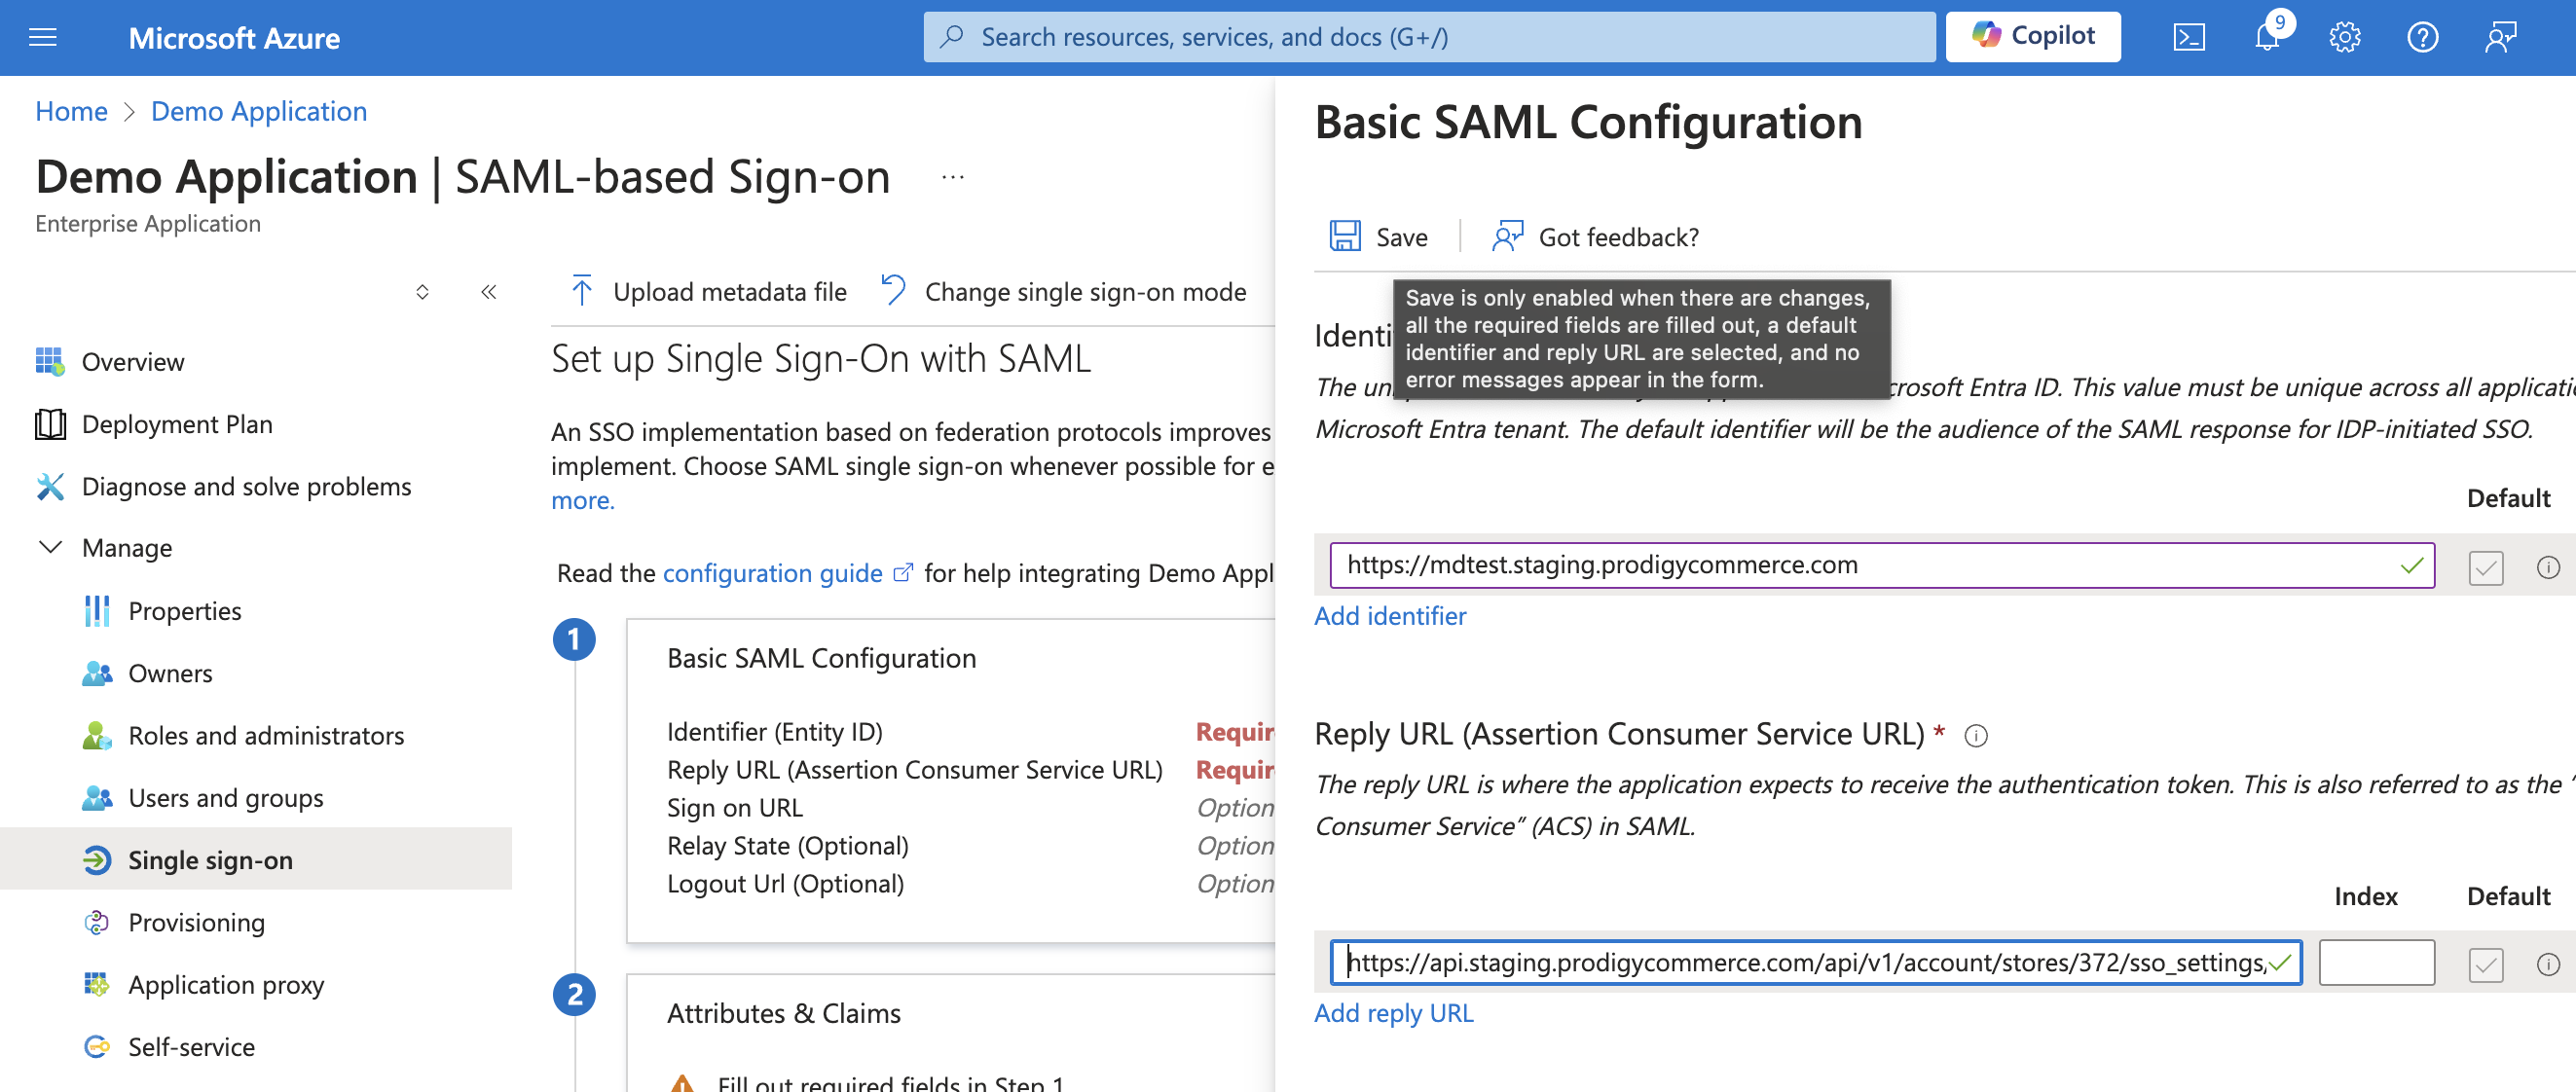Click 'Logout Url (Optional)' row in card
This screenshot has width=2576, height=1092.
tap(785, 884)
